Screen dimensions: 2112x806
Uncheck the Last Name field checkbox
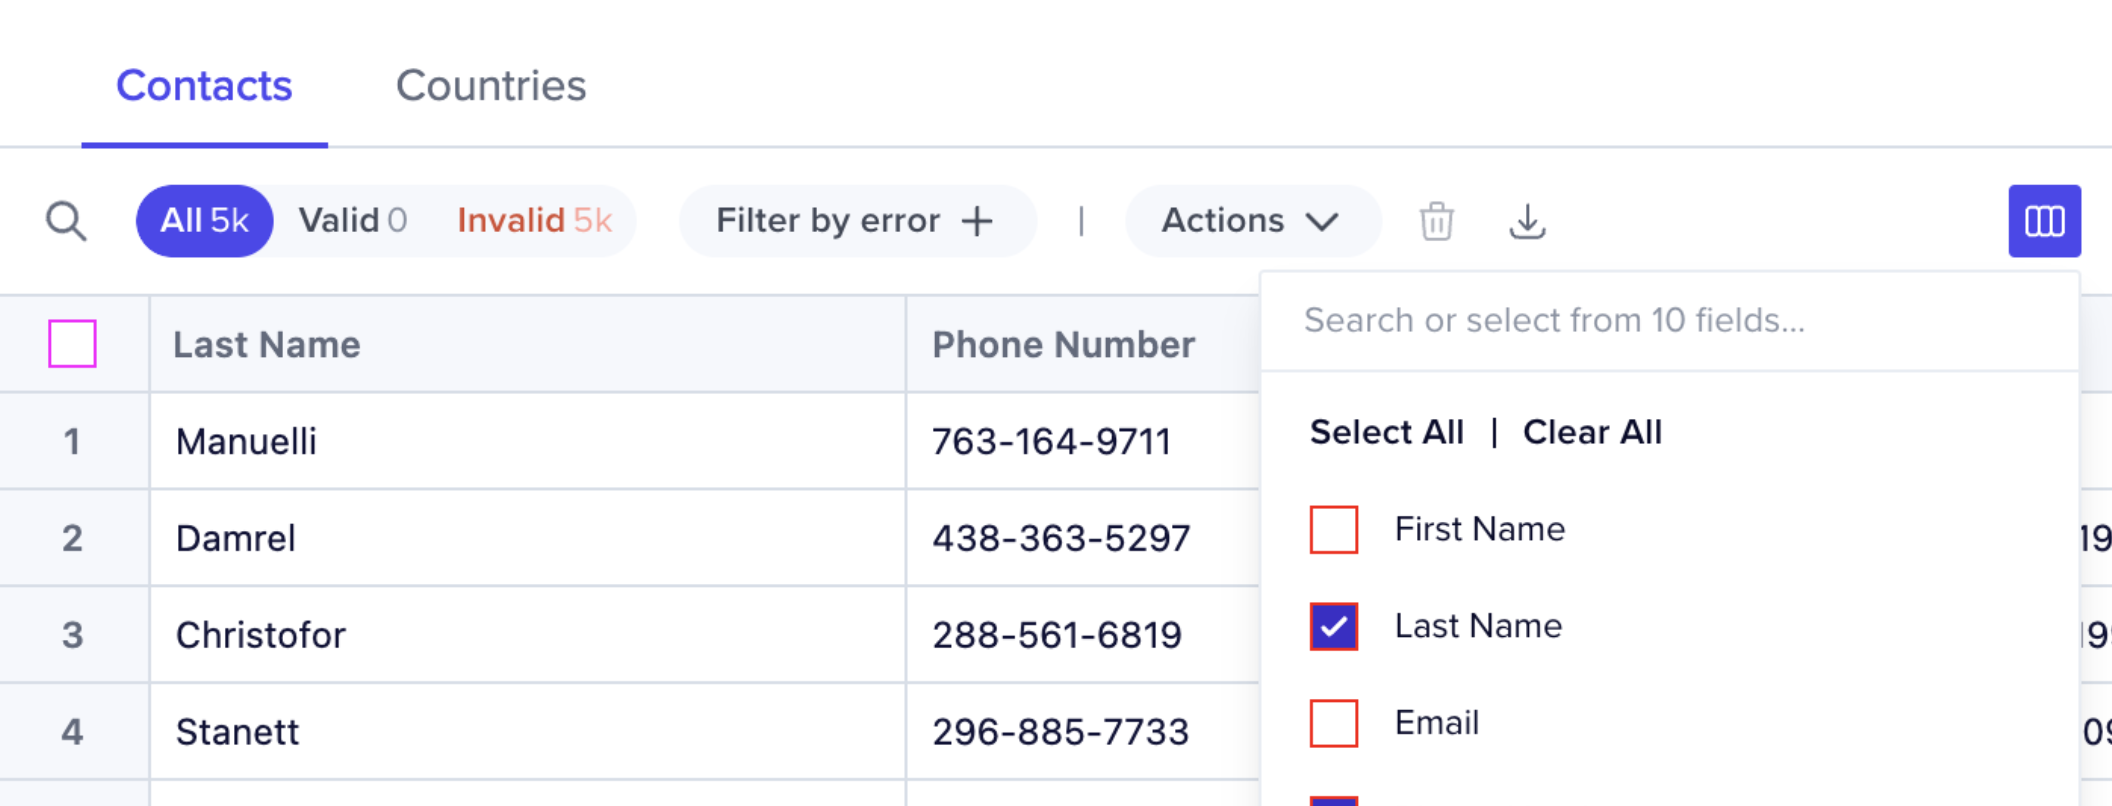[x=1334, y=626]
